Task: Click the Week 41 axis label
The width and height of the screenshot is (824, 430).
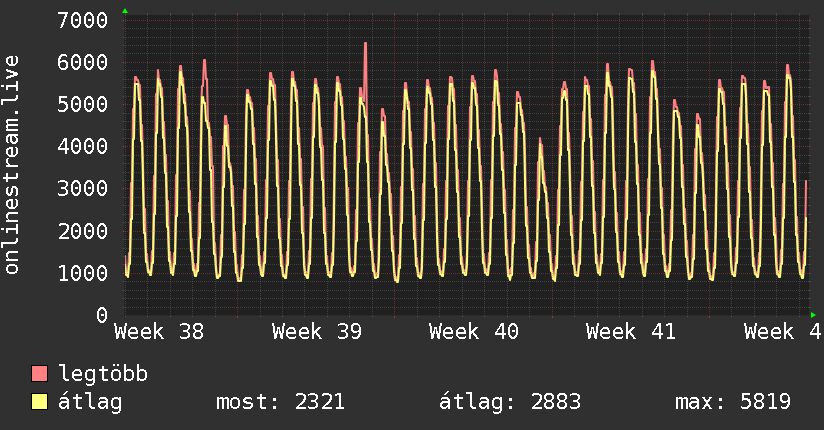Action: pyautogui.click(x=631, y=331)
